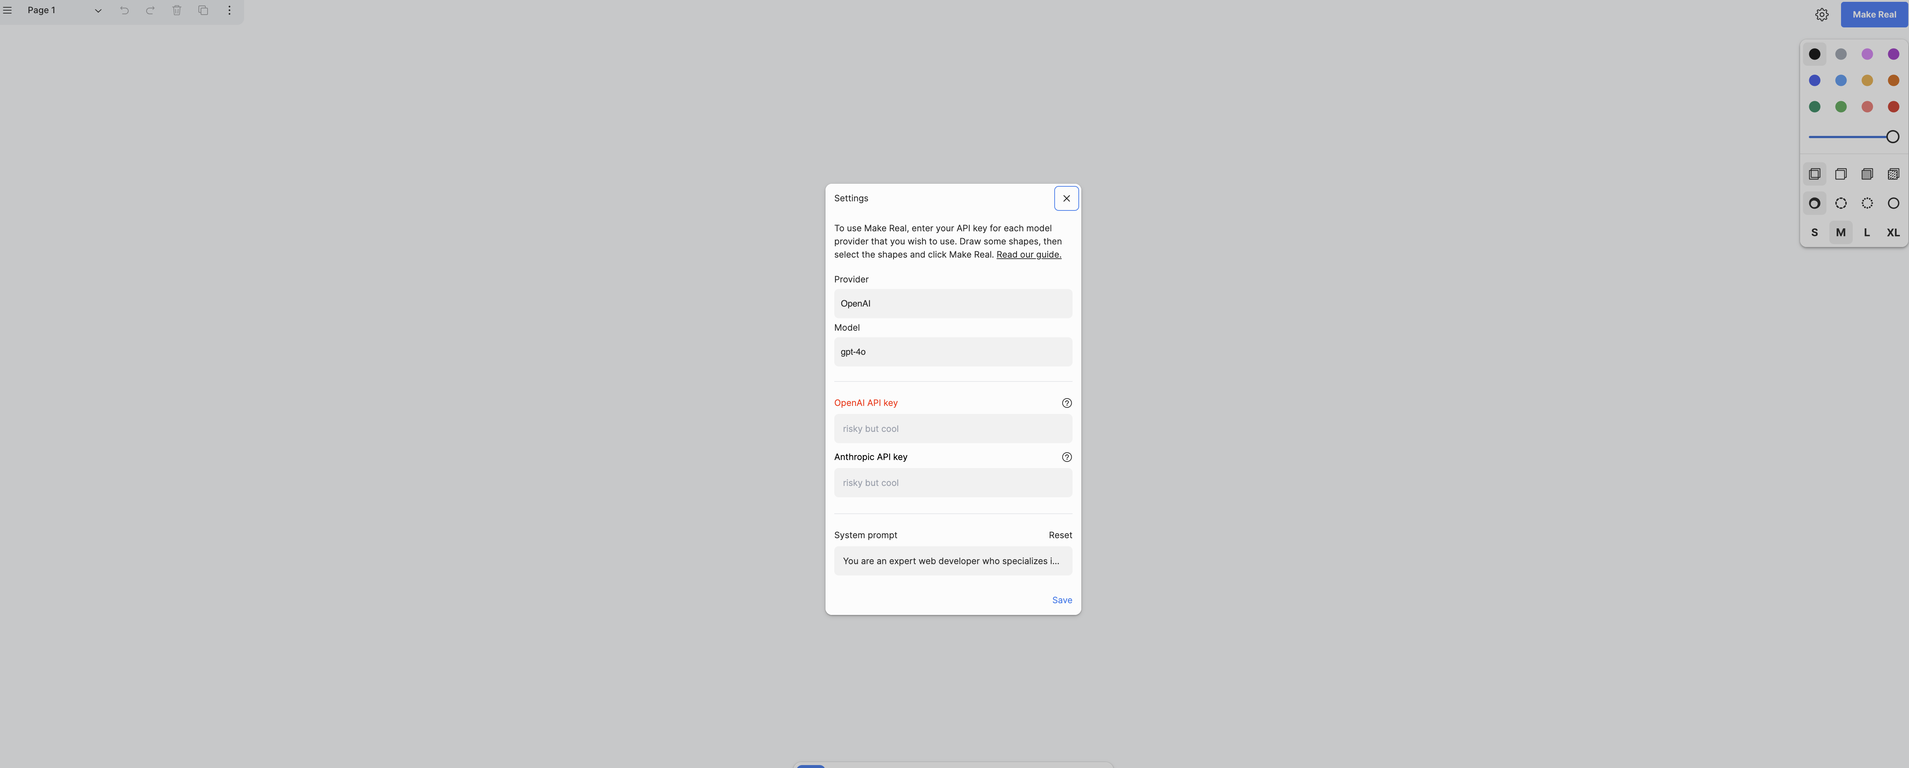Open the three-dot more options menu

(x=229, y=10)
